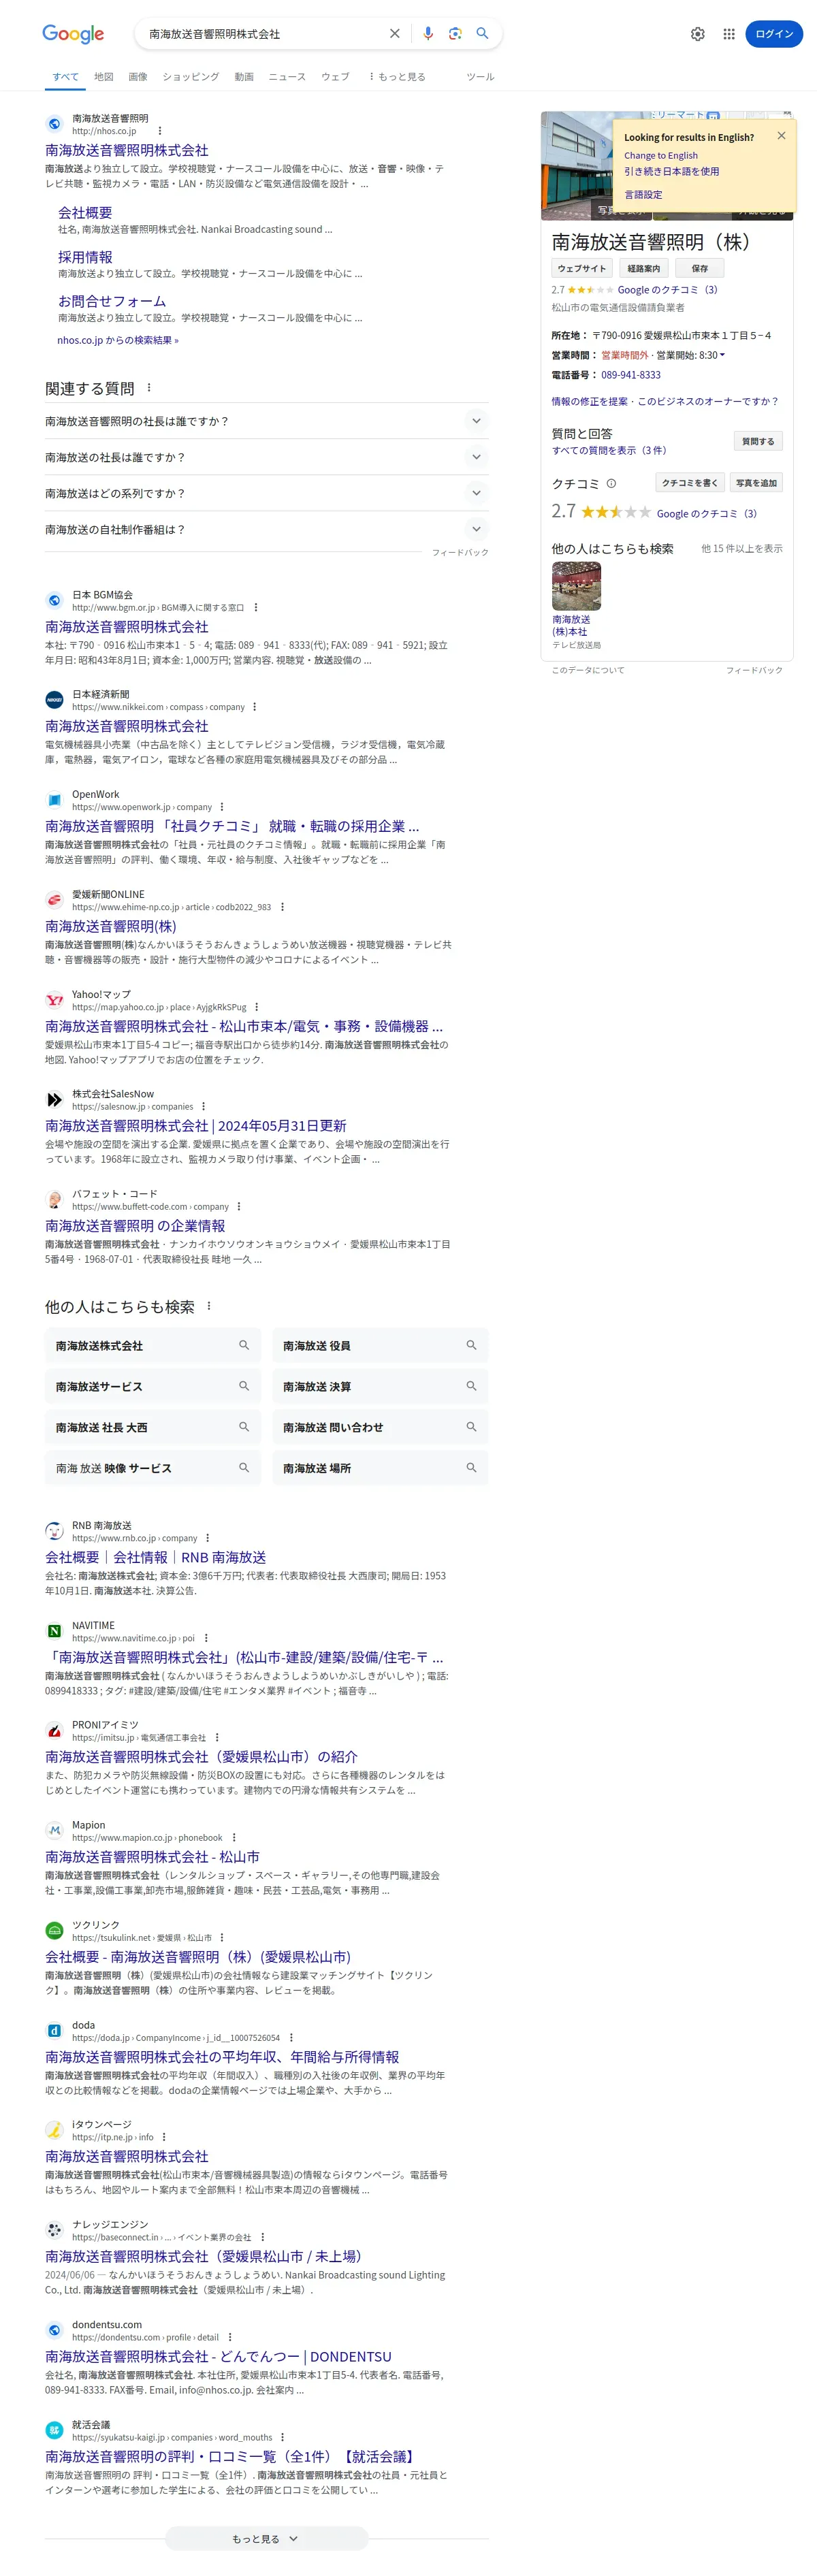
Task: Expand the 営業開始: 8:30 hours dropdown
Action: (x=691, y=355)
